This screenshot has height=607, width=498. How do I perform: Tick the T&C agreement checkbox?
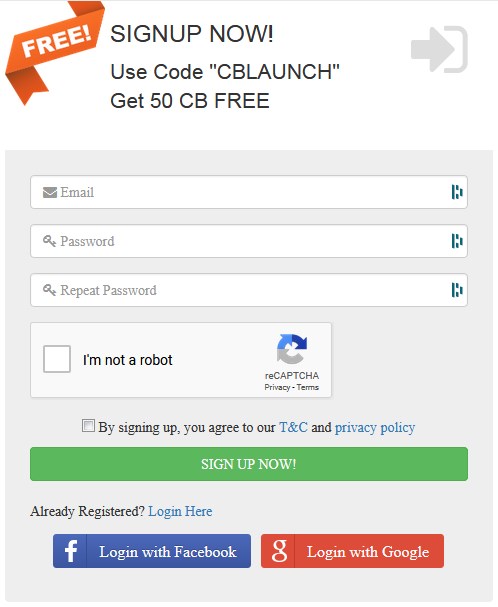coord(88,425)
